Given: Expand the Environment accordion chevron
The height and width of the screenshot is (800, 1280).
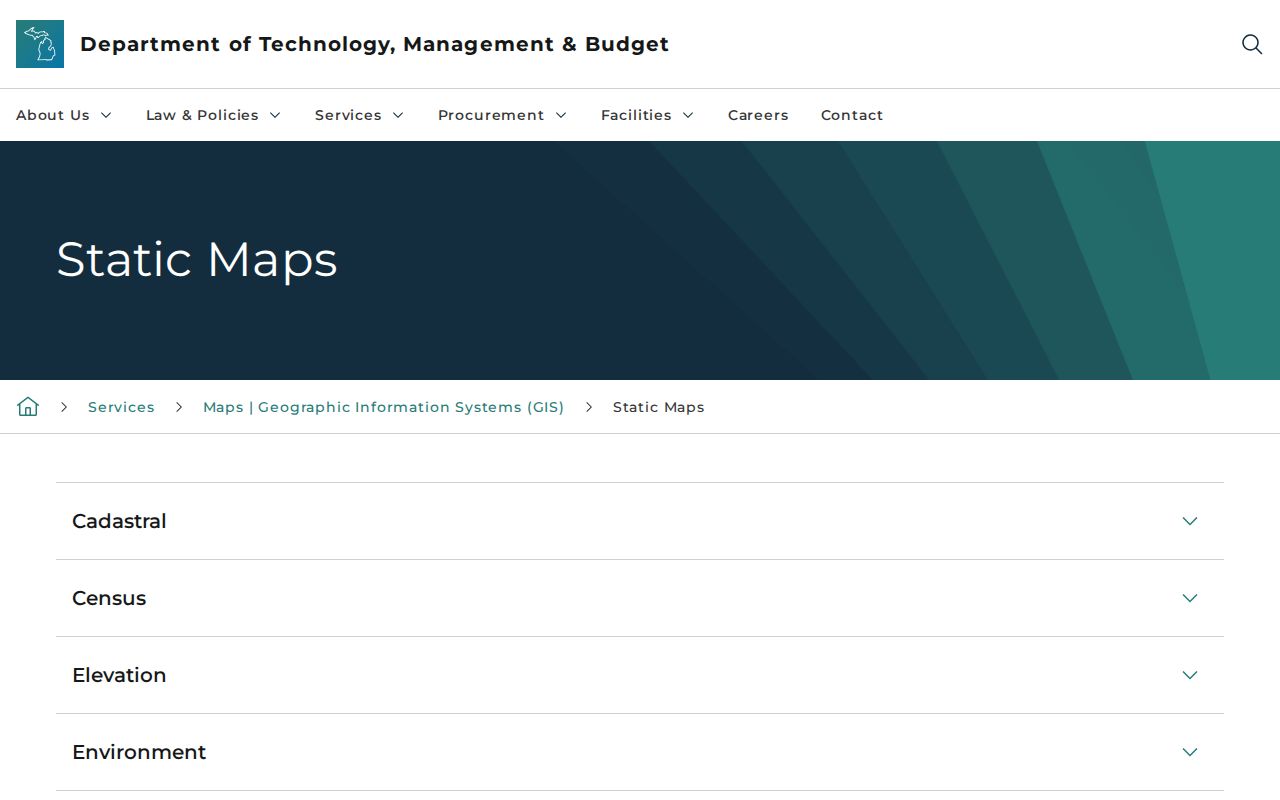Looking at the screenshot, I should pyautogui.click(x=1190, y=752).
